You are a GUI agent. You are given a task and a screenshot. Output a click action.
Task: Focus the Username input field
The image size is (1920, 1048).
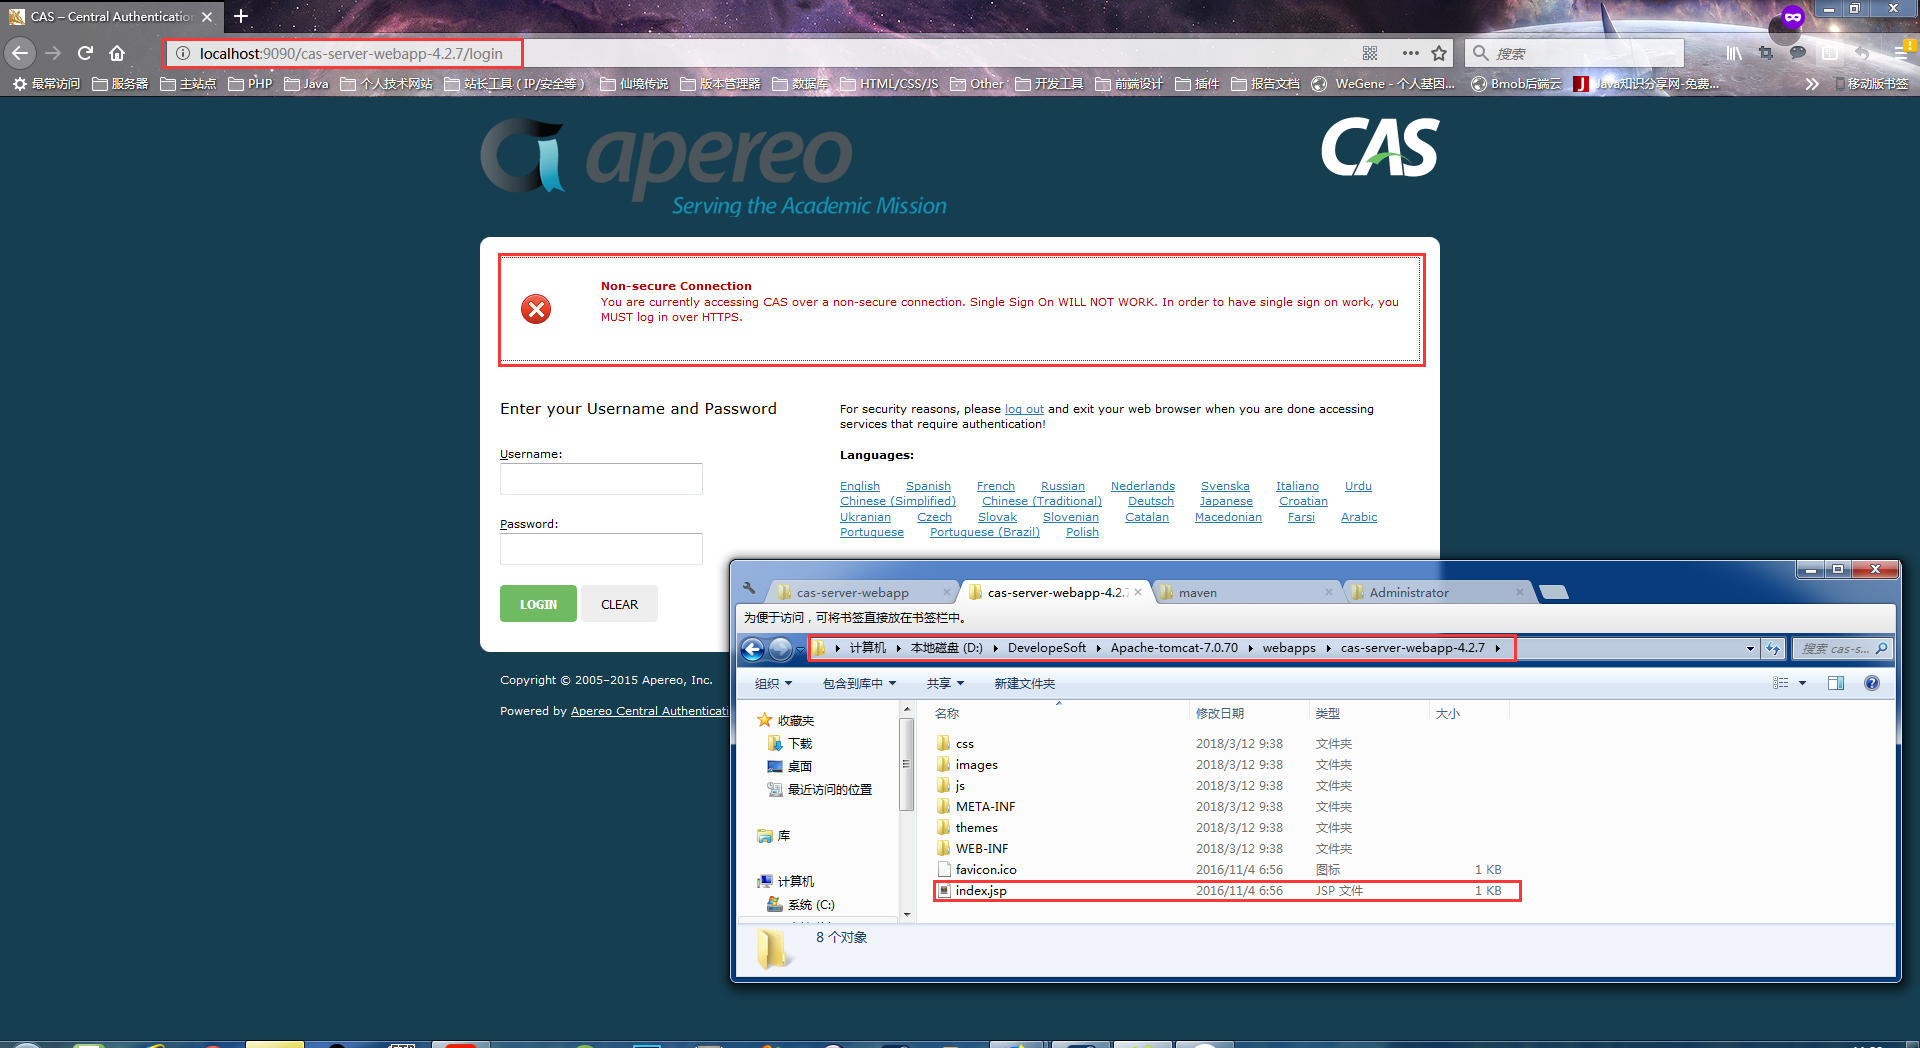tap(601, 479)
